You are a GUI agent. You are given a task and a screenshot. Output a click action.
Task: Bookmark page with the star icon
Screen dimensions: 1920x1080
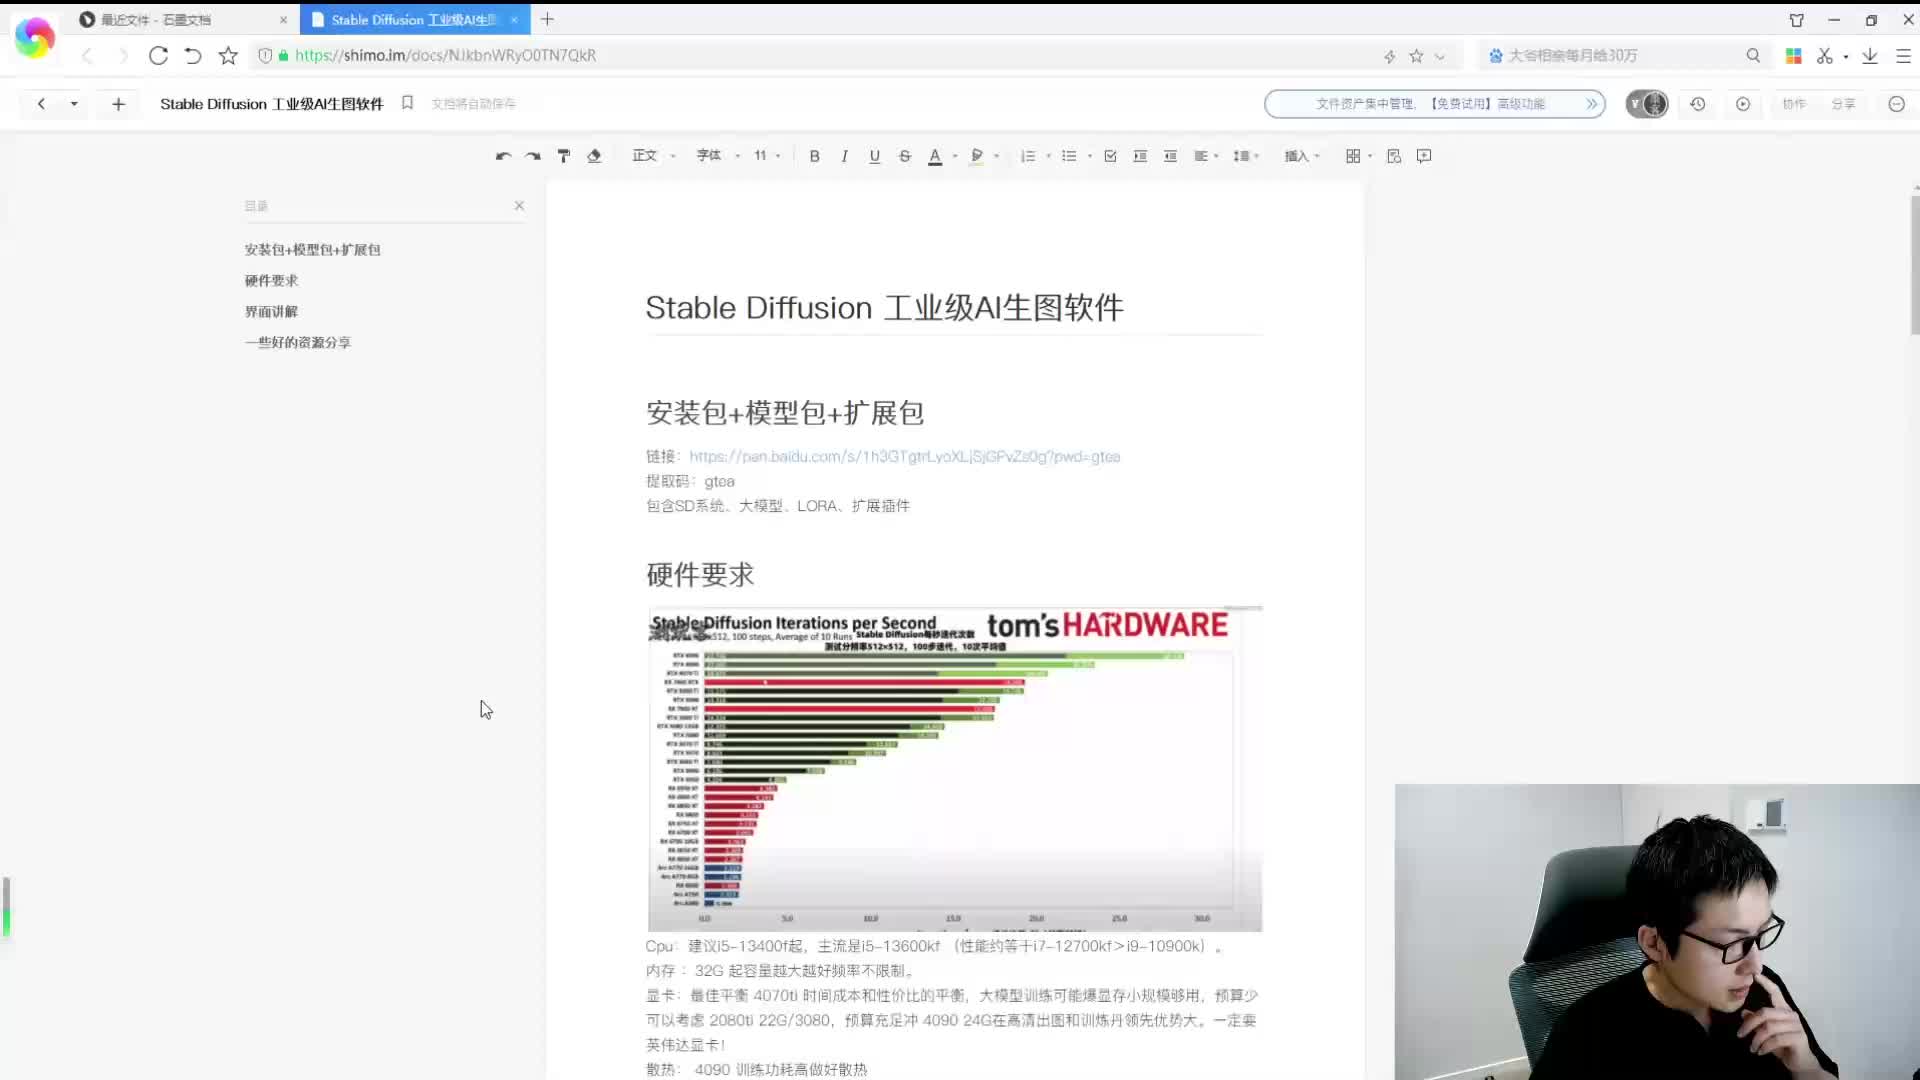(x=228, y=56)
